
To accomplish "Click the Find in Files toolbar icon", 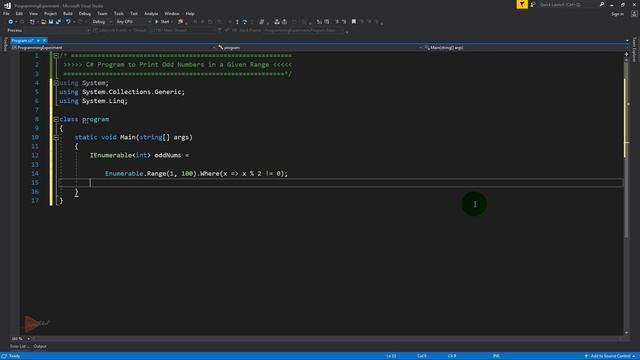I will (x=180, y=22).
